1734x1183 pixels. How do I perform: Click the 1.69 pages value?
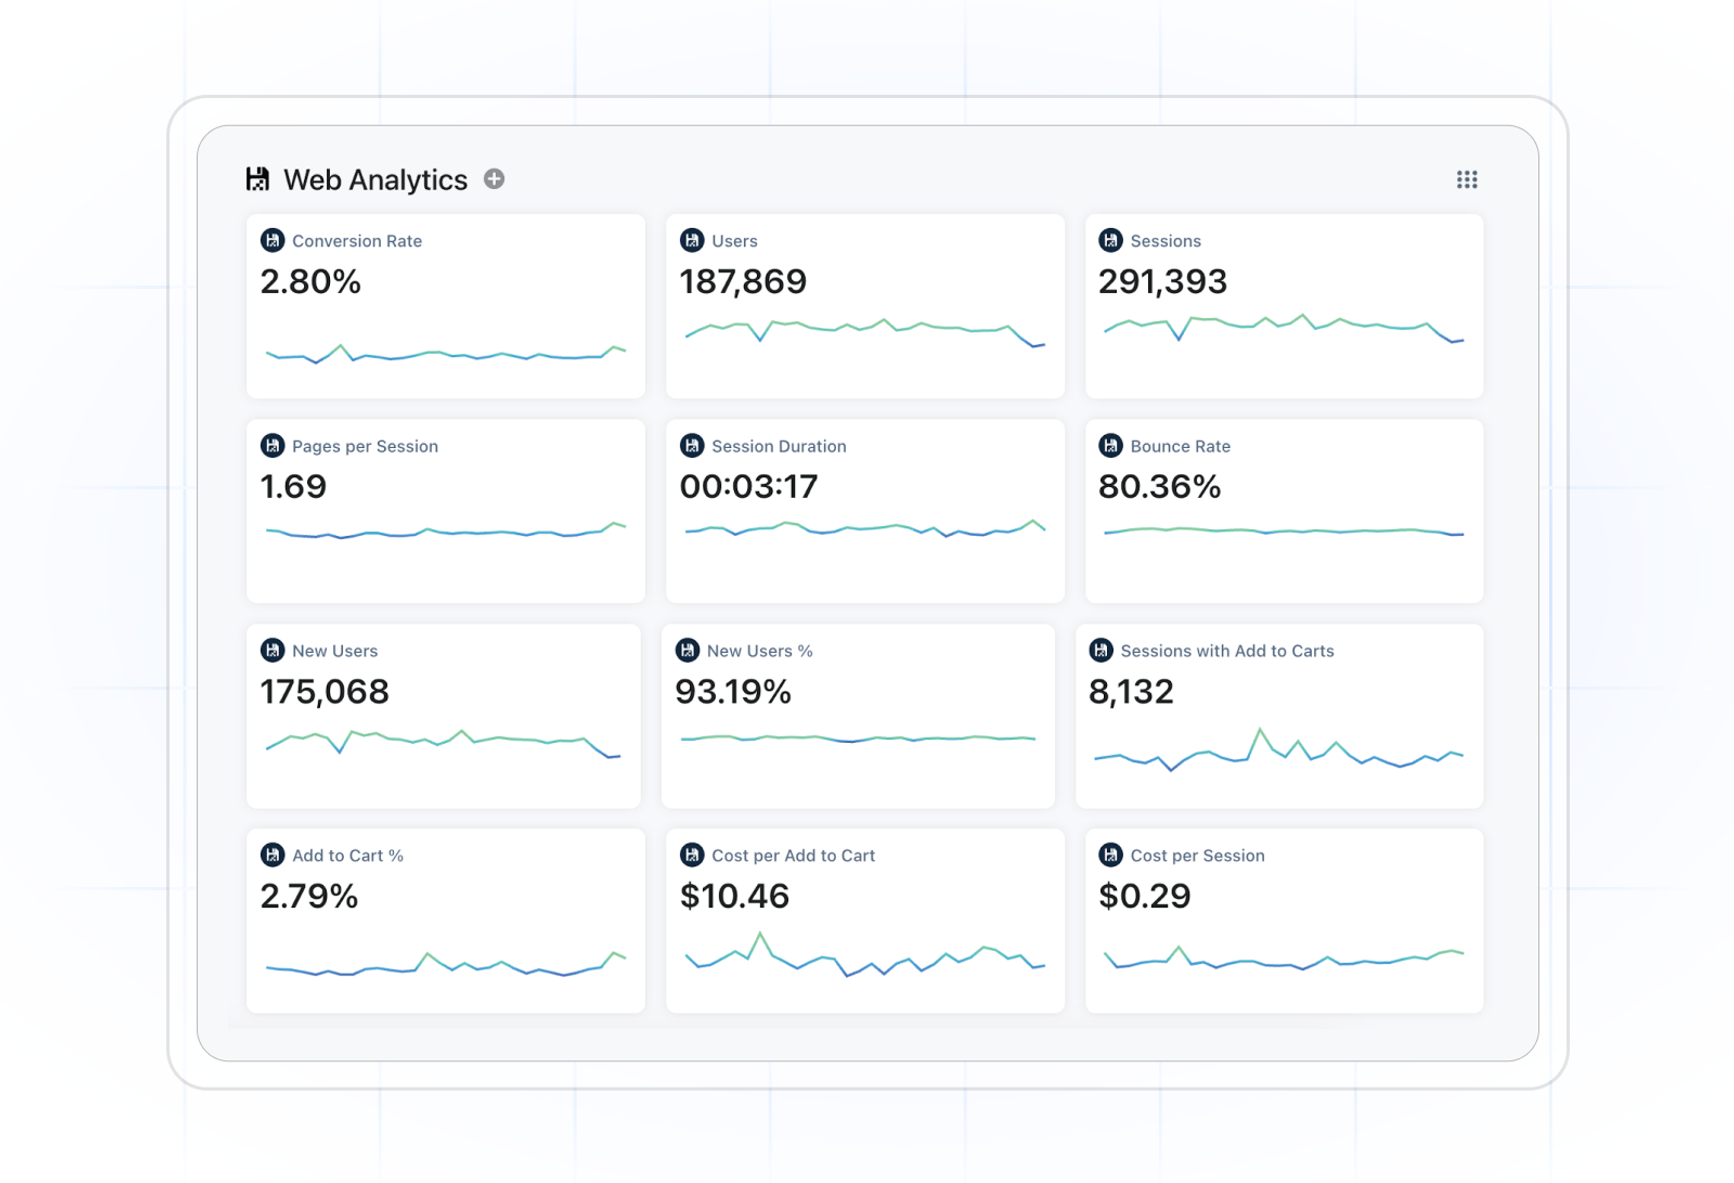pos(293,486)
